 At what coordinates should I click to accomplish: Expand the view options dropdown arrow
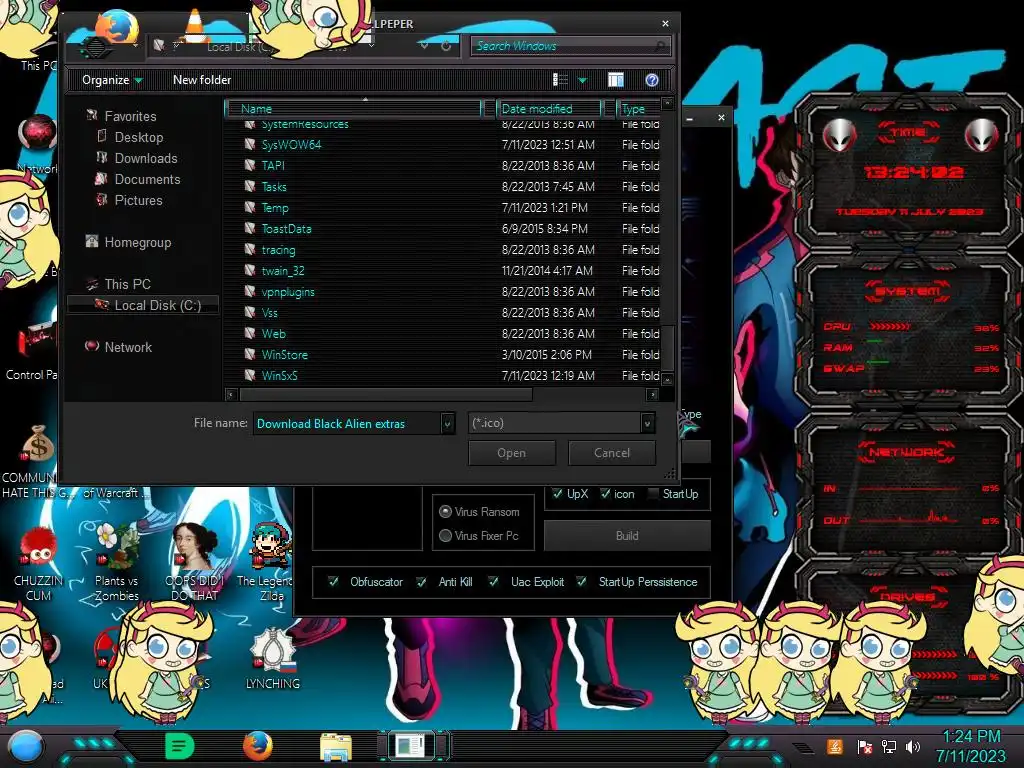[x=583, y=80]
